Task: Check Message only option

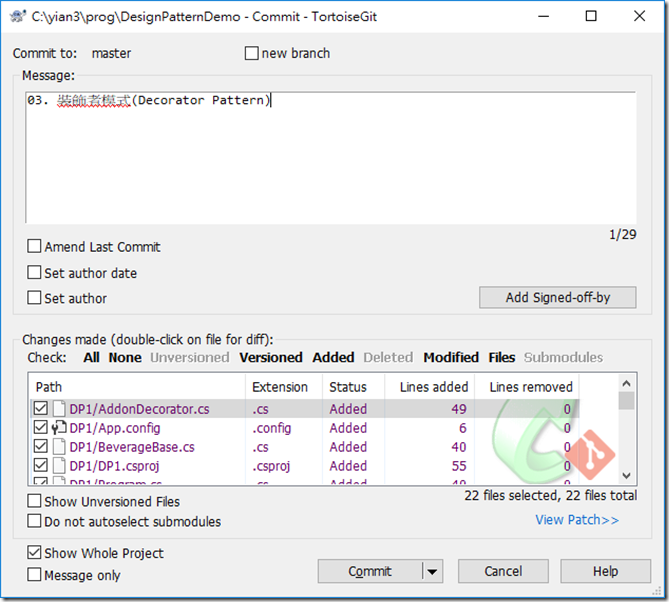Action: [x=34, y=574]
